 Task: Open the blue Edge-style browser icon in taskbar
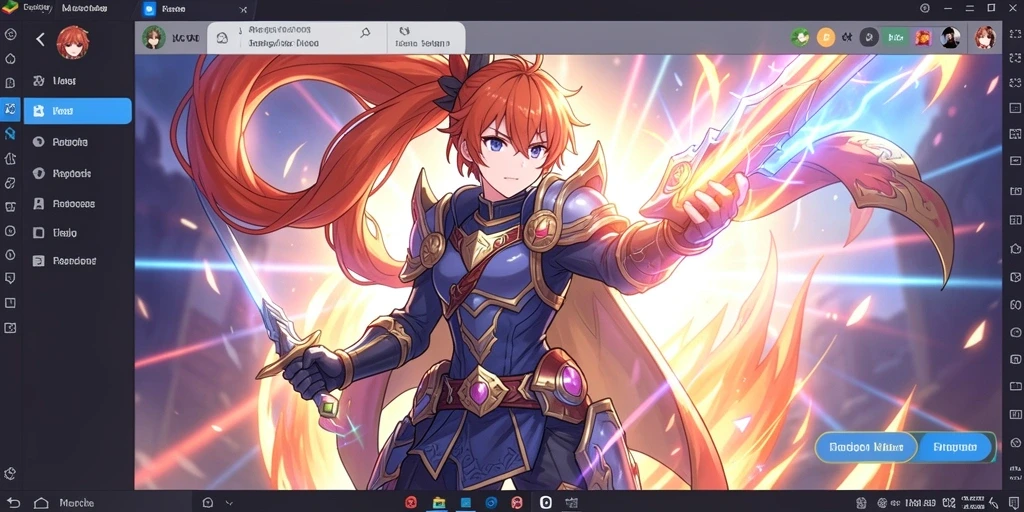491,502
